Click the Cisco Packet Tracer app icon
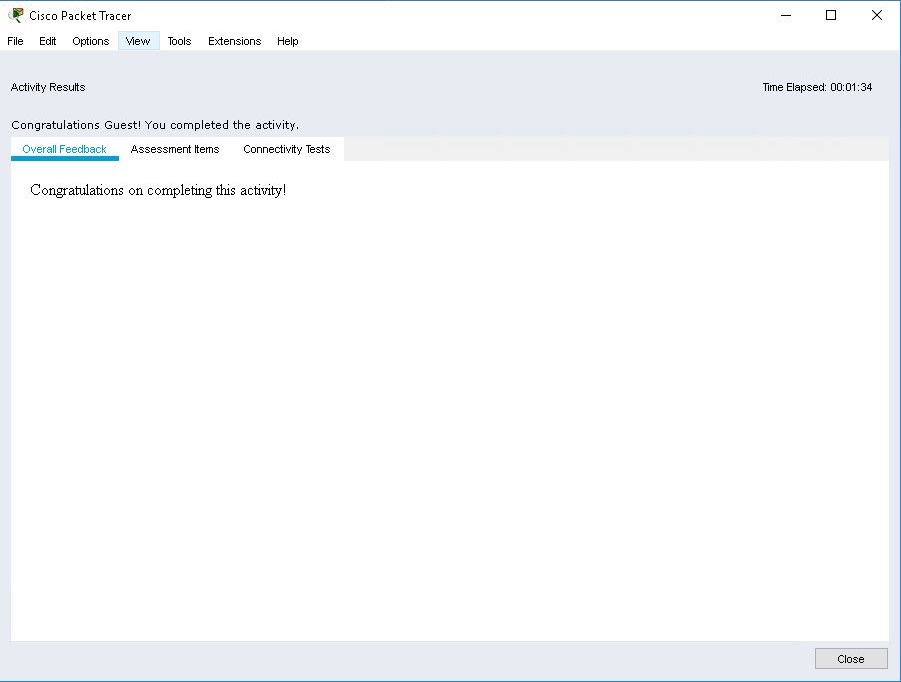Viewport: 901px width, 682px height. [x=16, y=15]
